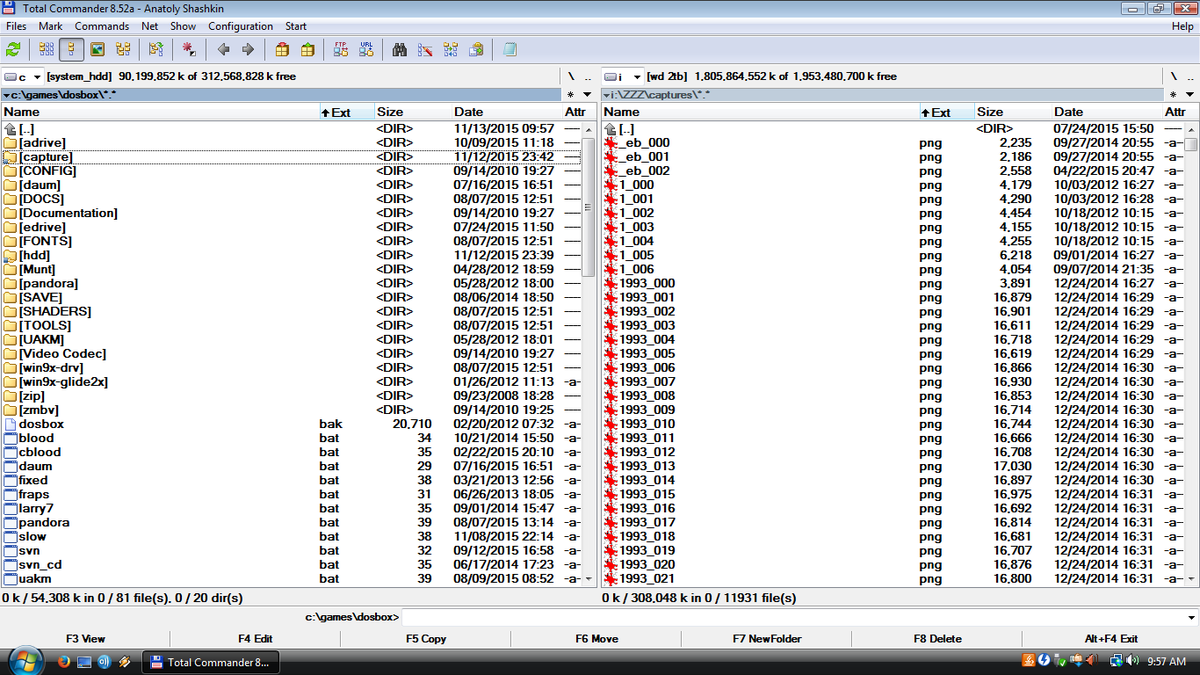1200x675 pixels.
Task: Select the full details view toolbar icon
Action: (72, 49)
